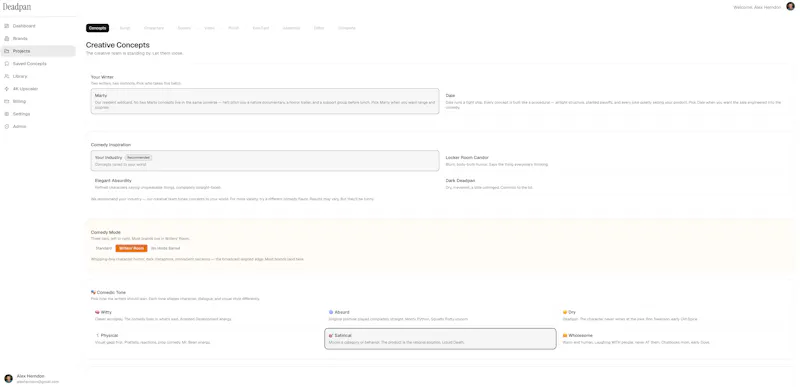Screen dimensions: 800x387
Task: Click the Absurd tone circle icon
Action: [x=331, y=312]
